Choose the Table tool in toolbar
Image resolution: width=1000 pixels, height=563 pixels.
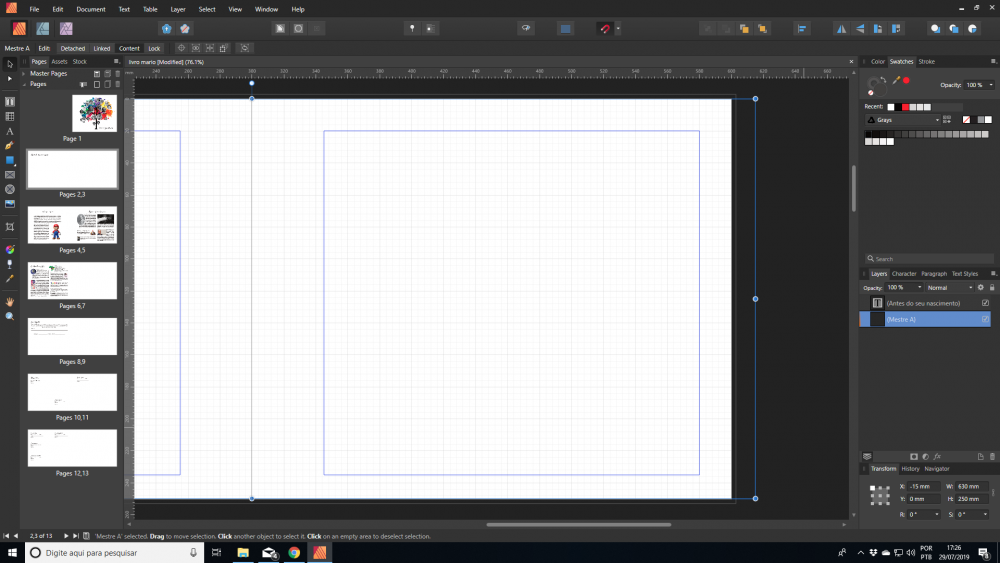[10, 117]
